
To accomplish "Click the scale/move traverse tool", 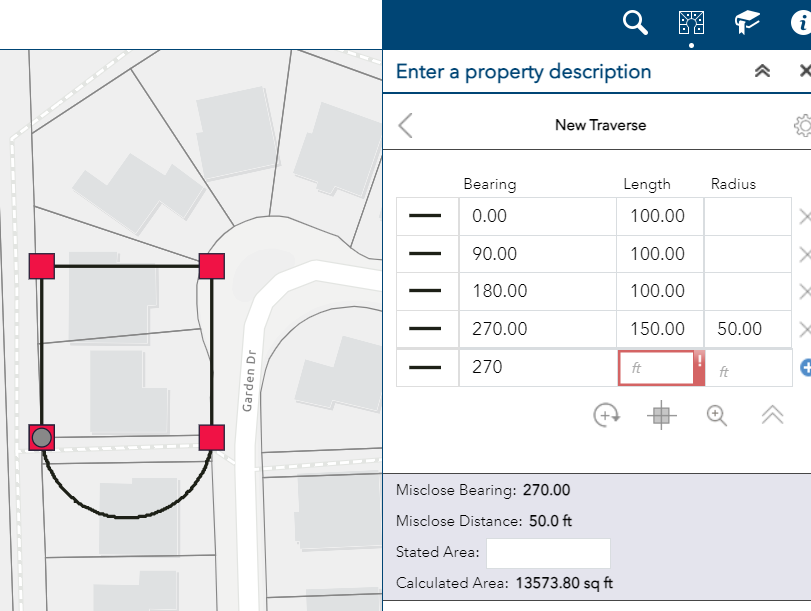I will tap(662, 415).
